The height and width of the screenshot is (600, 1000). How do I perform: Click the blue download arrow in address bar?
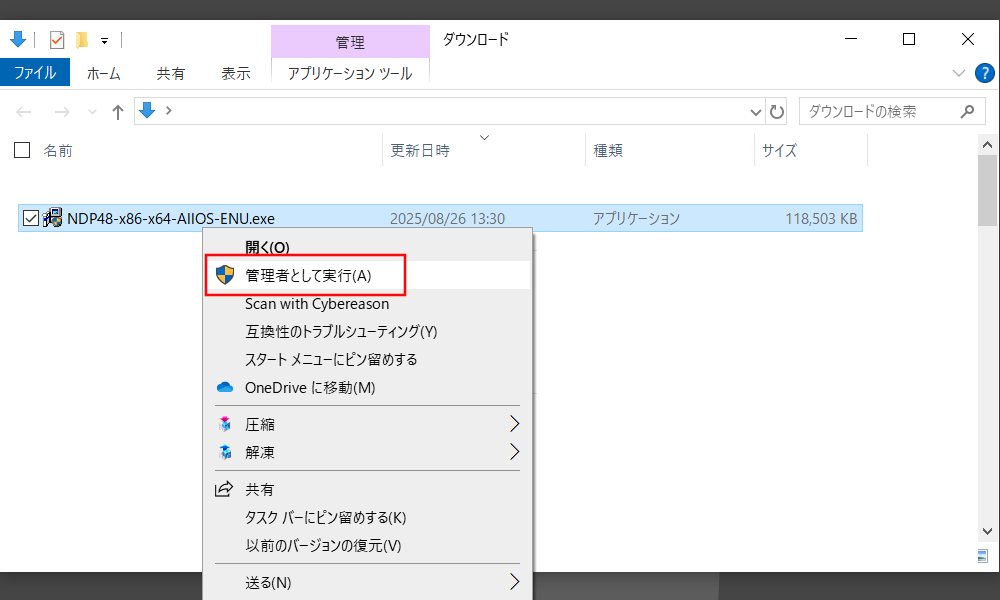pos(148,111)
